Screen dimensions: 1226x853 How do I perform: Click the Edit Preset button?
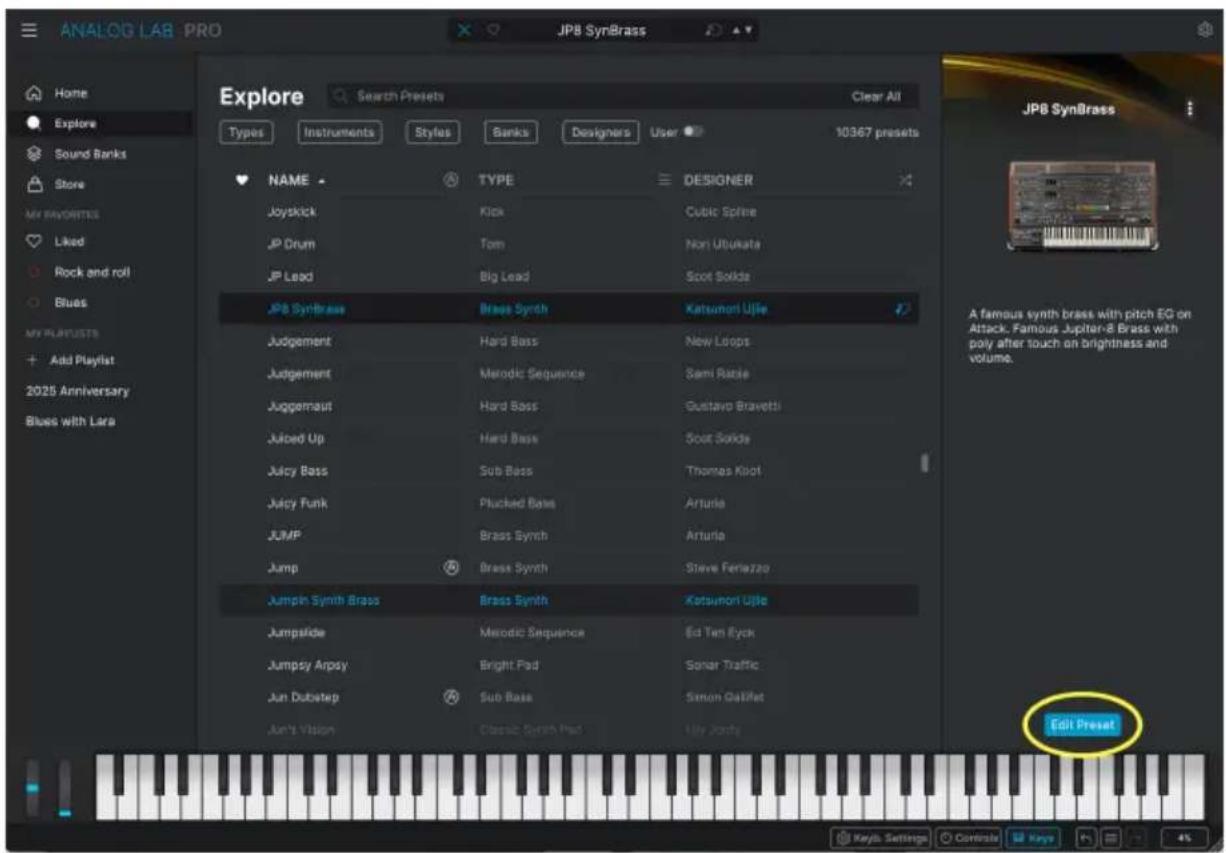pos(1081,725)
